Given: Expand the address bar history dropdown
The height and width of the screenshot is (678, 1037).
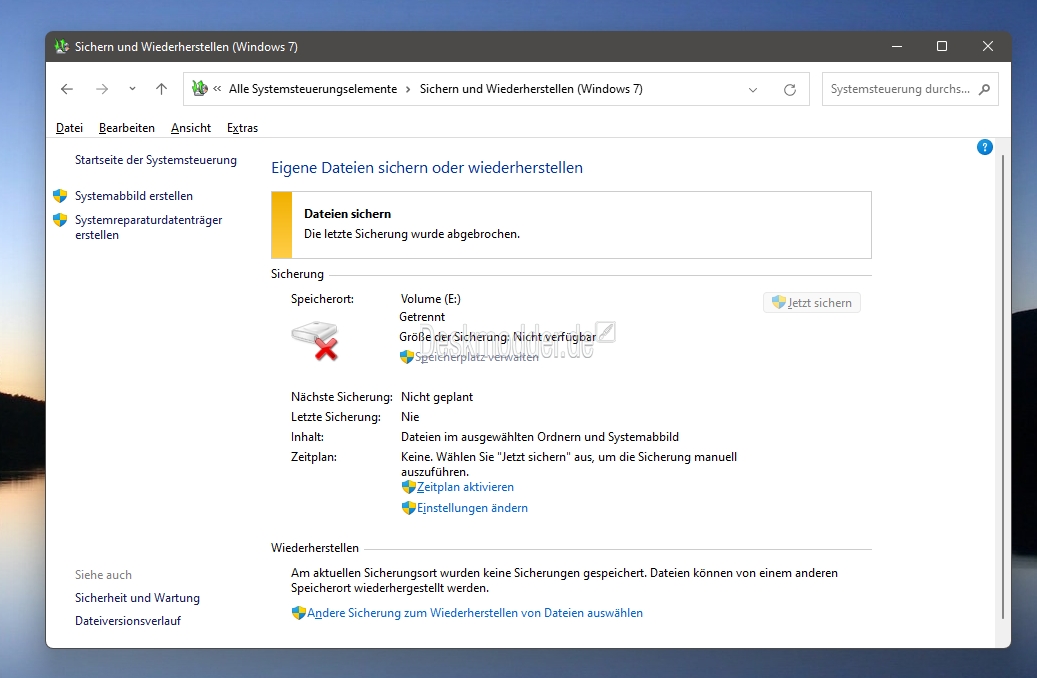Looking at the screenshot, I should click(x=753, y=90).
